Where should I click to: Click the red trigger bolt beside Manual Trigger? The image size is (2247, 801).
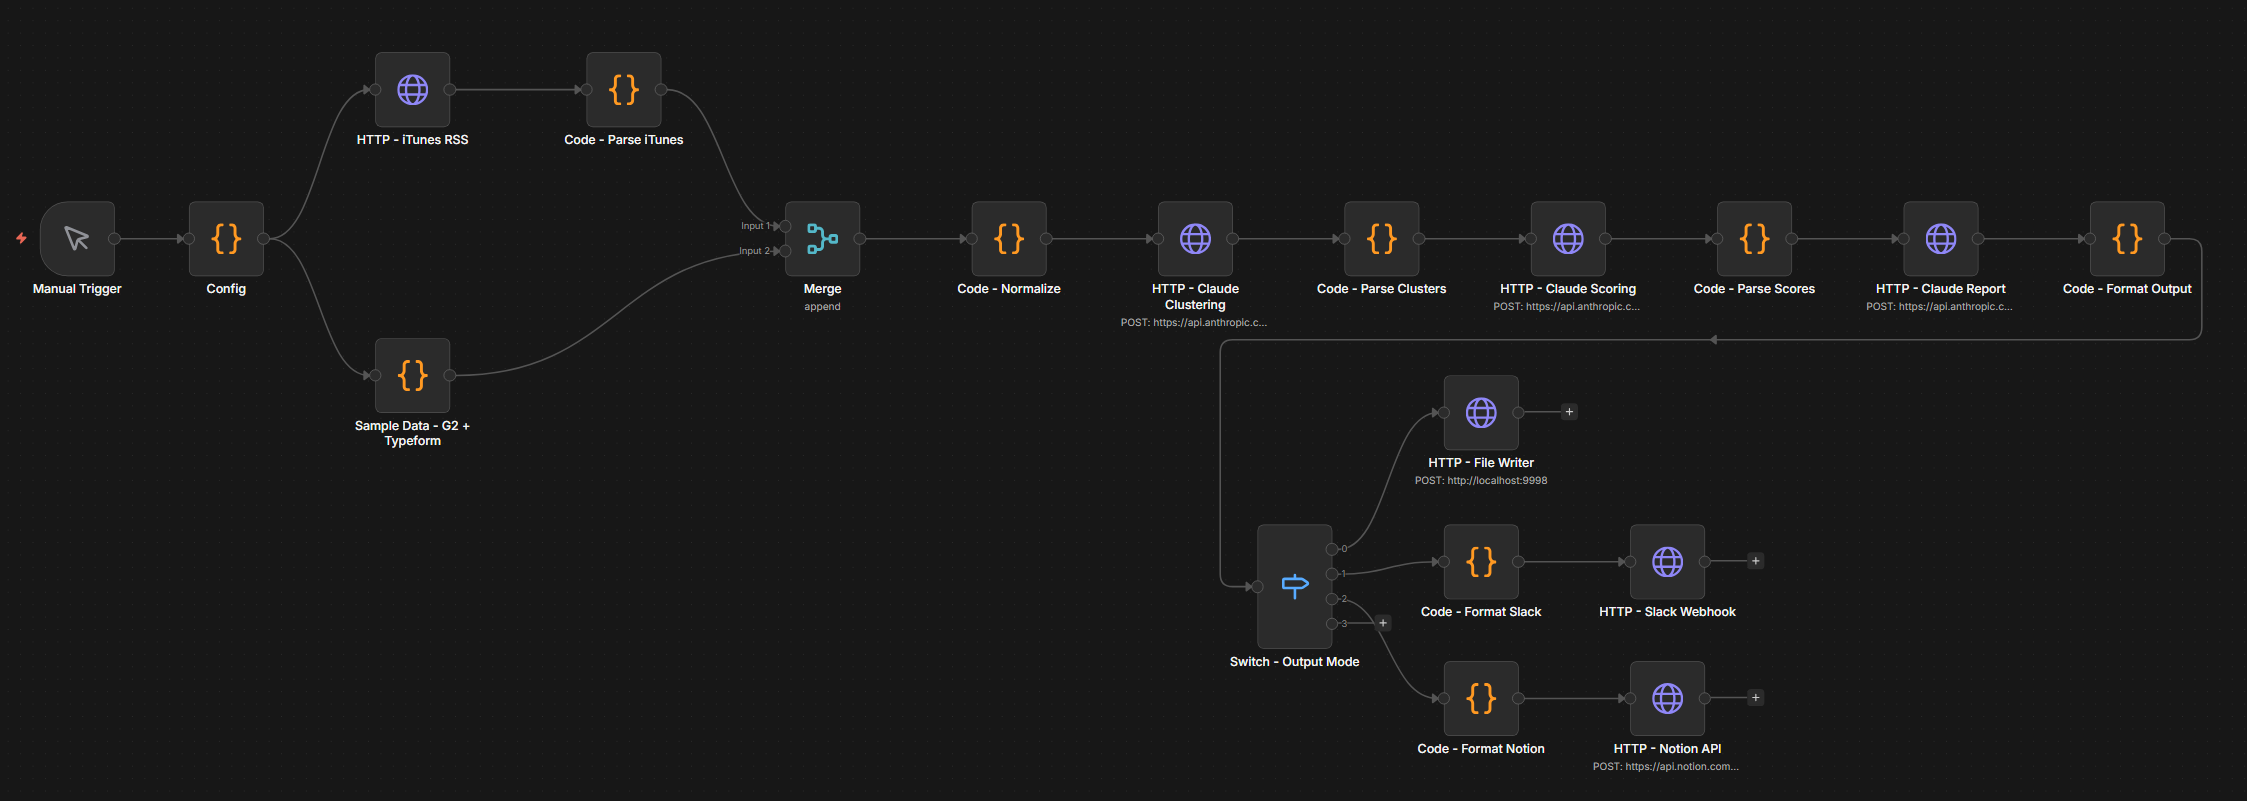point(21,238)
